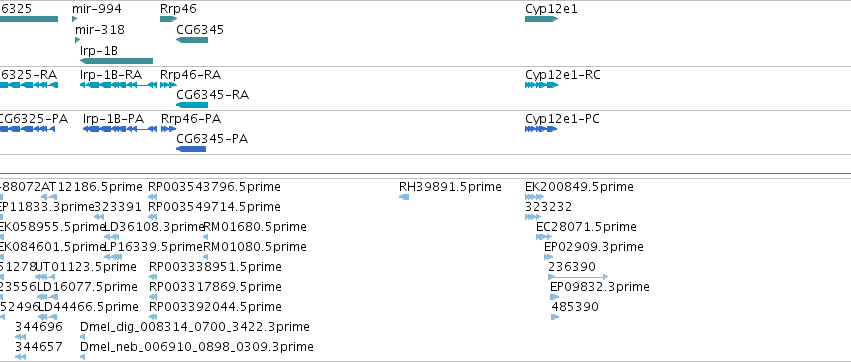The height and width of the screenshot is (362, 851).
Task: Click the Rrp46 gene arrow glyph
Action: click(x=168, y=20)
